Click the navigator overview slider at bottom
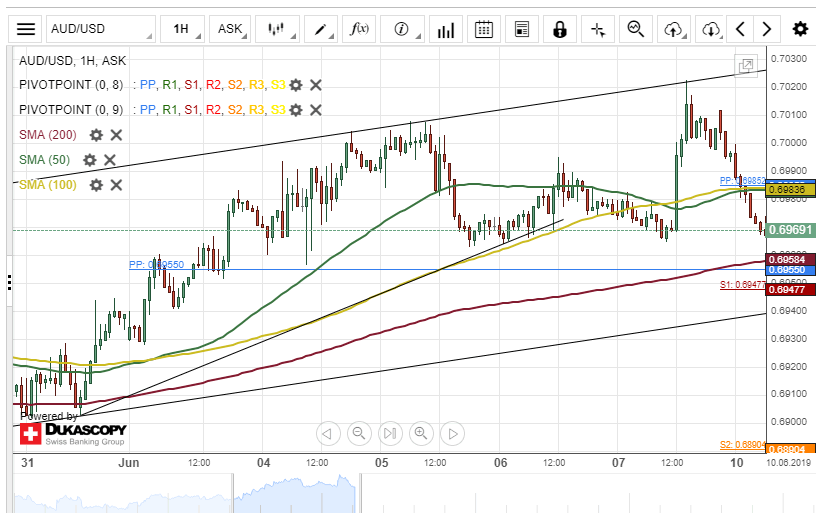The width and height of the screenshot is (821, 516). click(390, 493)
